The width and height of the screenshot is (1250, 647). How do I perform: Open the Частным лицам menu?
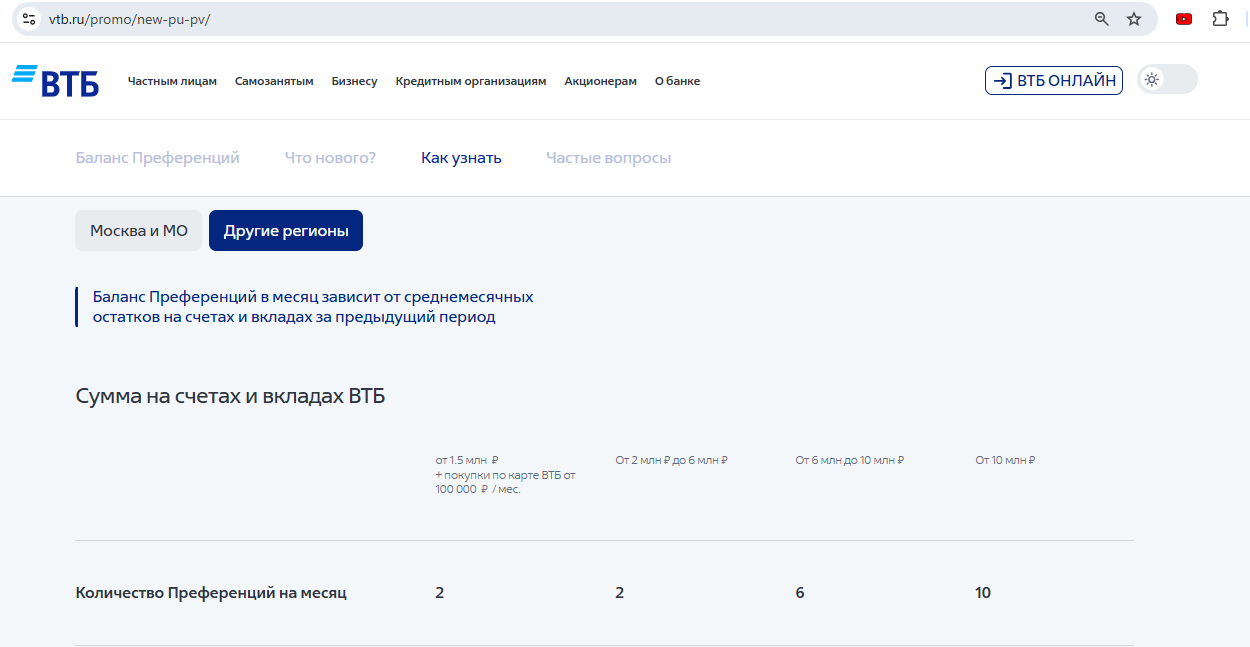tap(172, 82)
